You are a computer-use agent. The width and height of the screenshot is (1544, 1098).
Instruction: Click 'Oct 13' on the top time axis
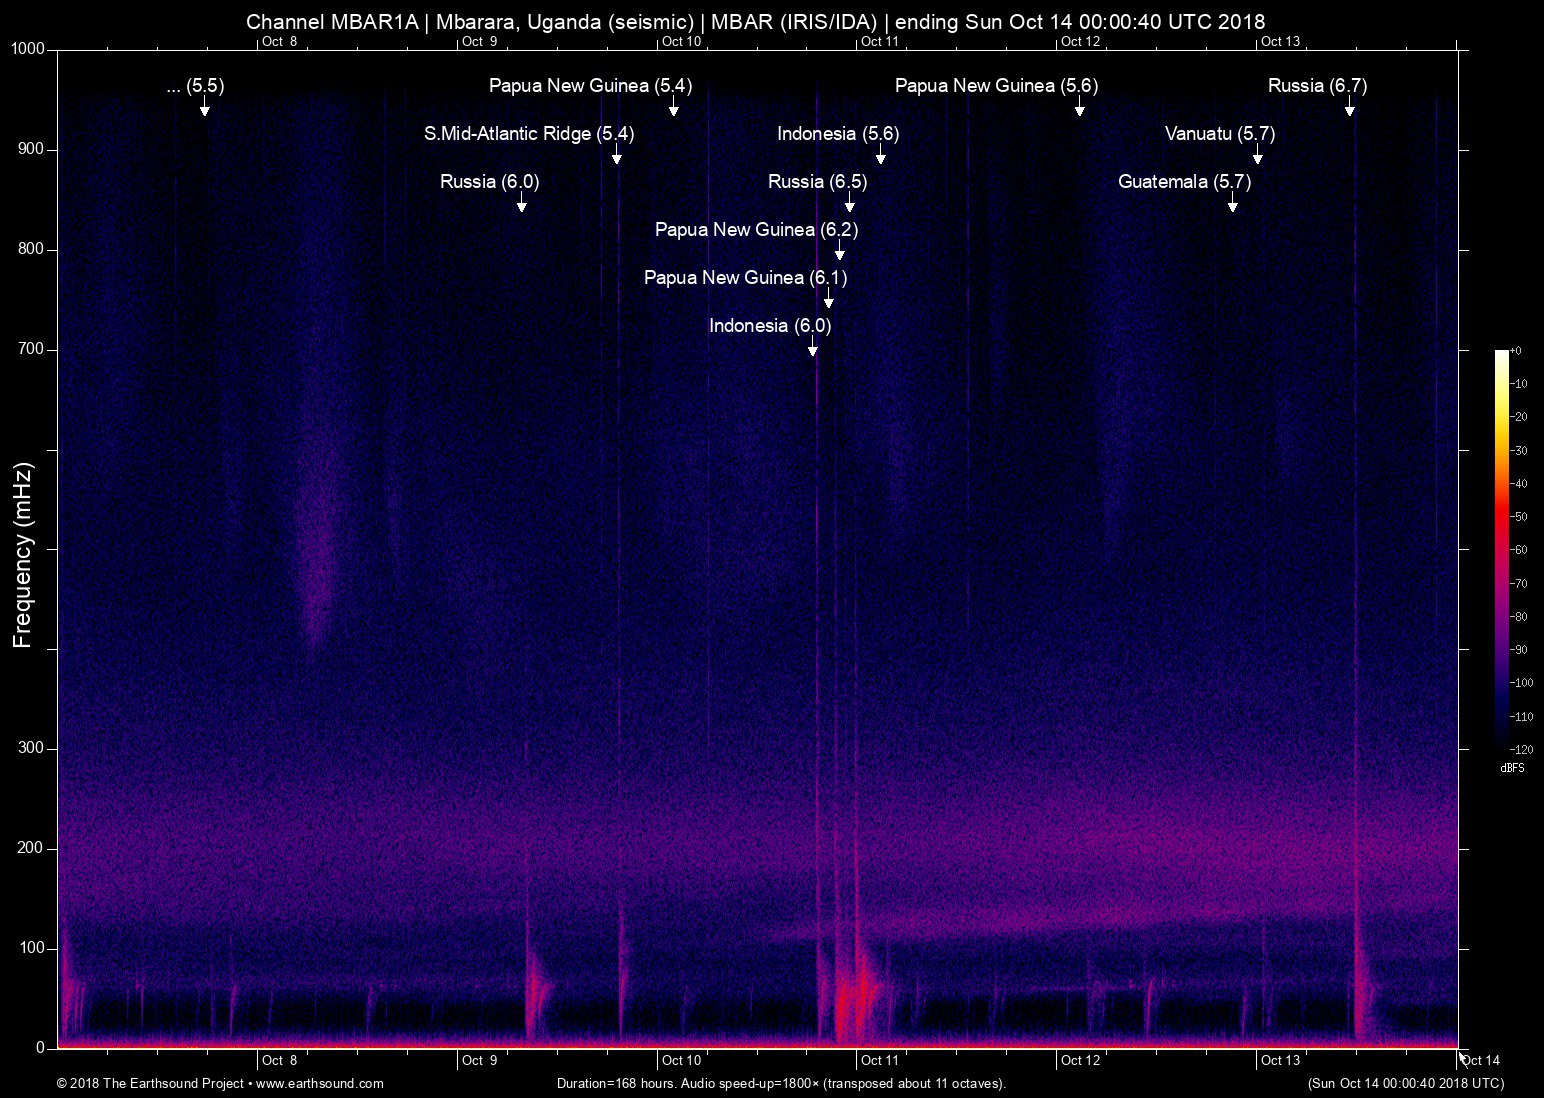tap(1281, 41)
